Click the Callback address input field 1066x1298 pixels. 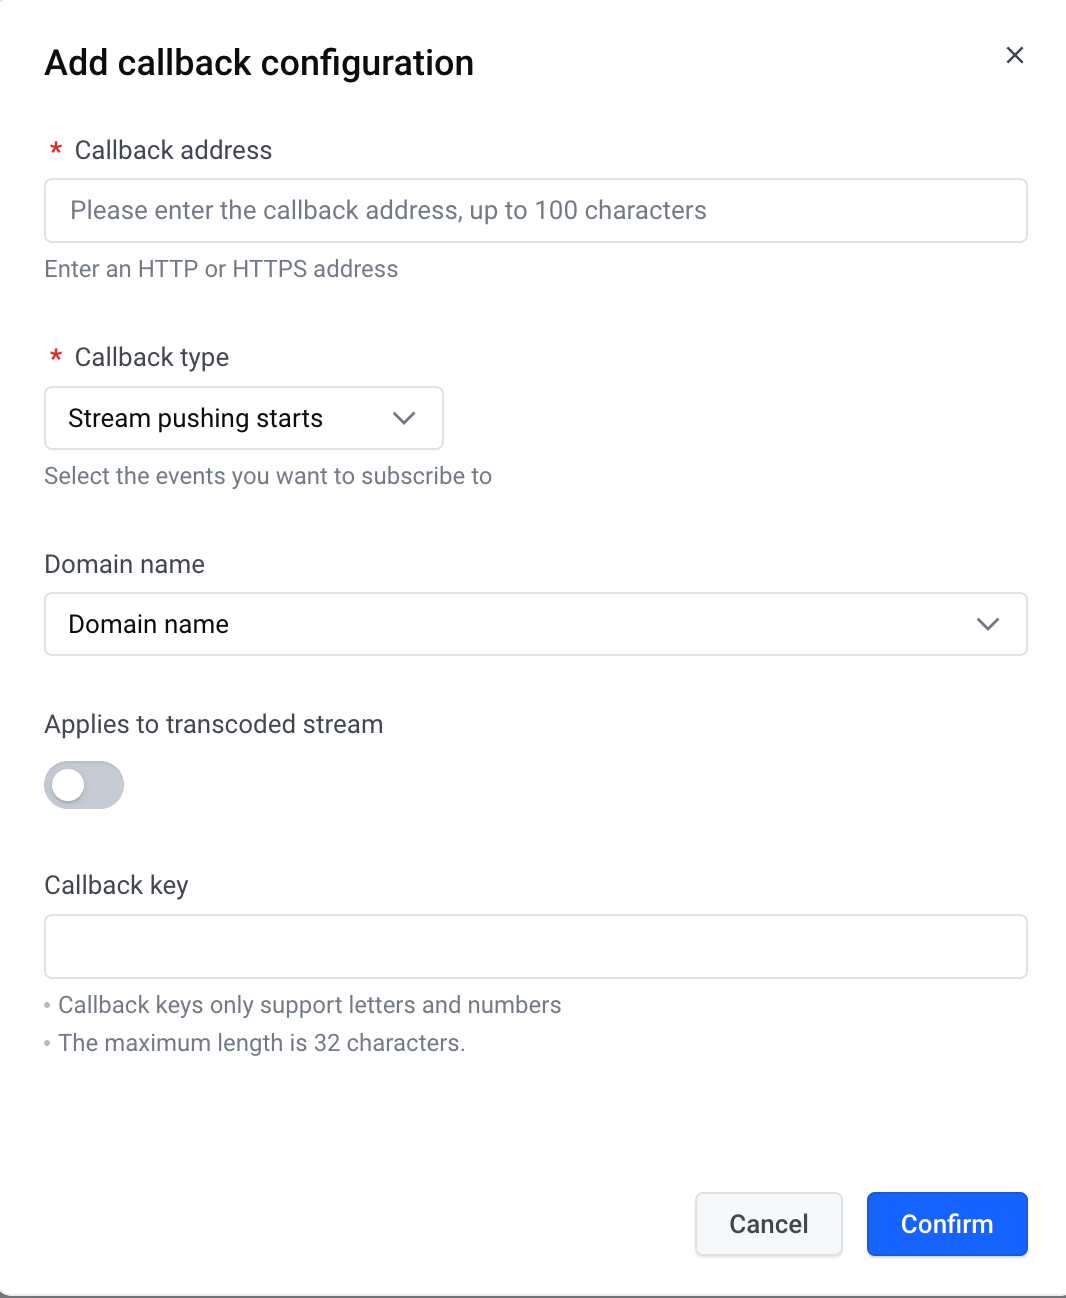point(535,211)
